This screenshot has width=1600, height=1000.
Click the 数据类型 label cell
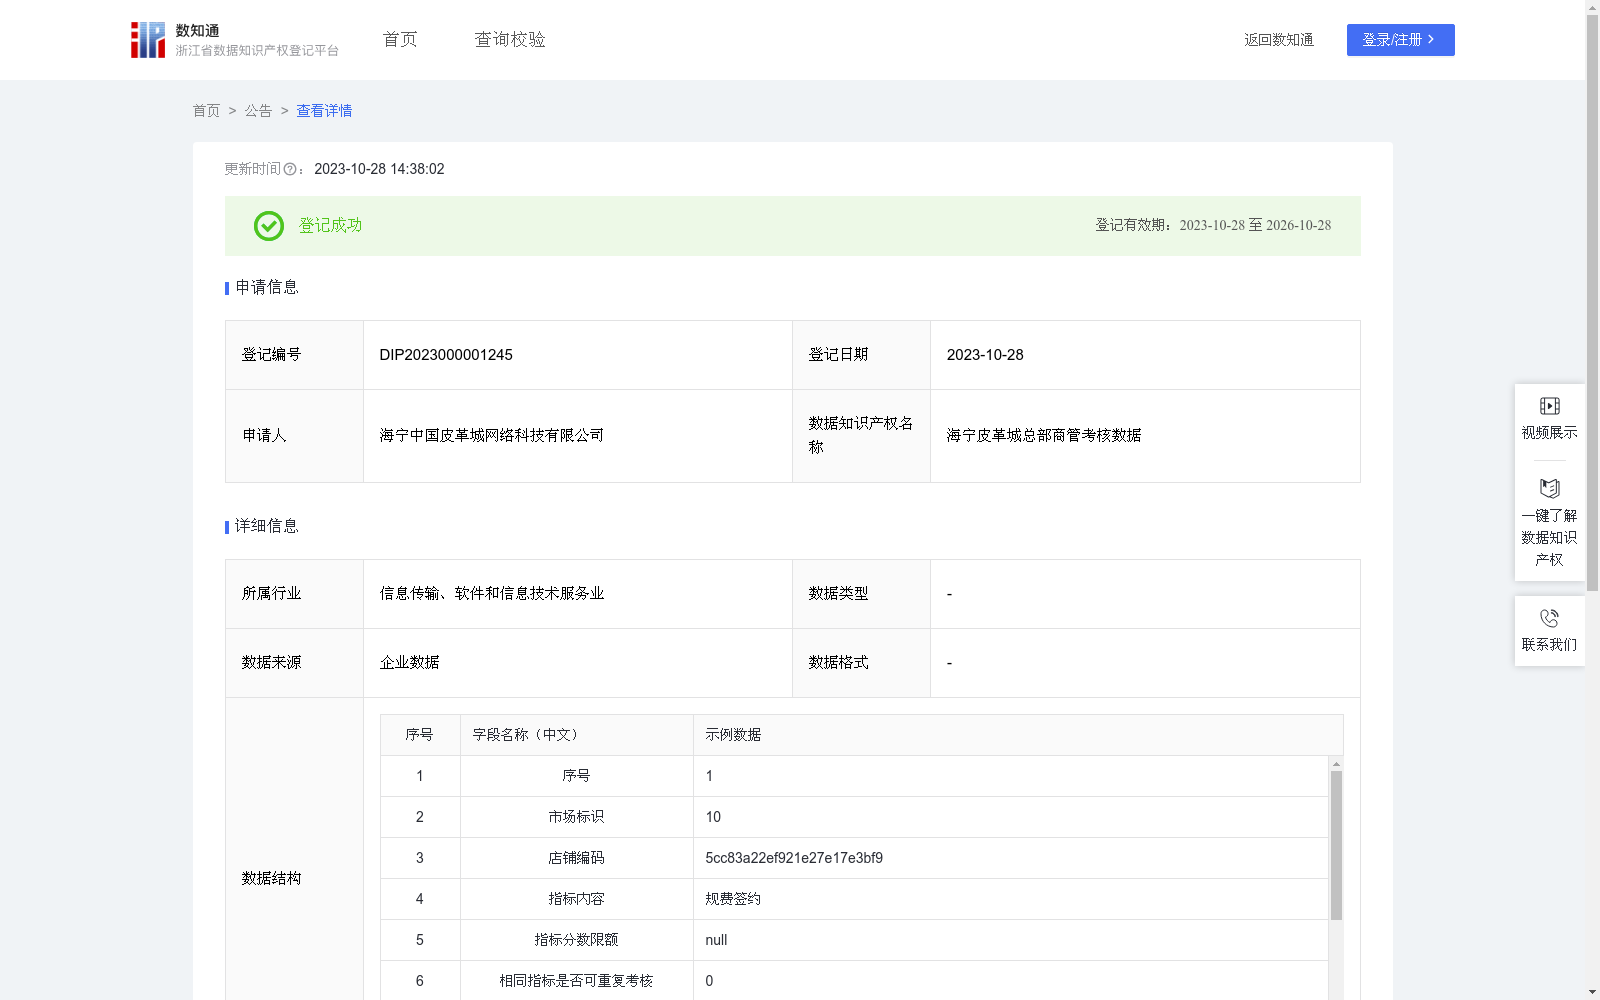(x=861, y=594)
